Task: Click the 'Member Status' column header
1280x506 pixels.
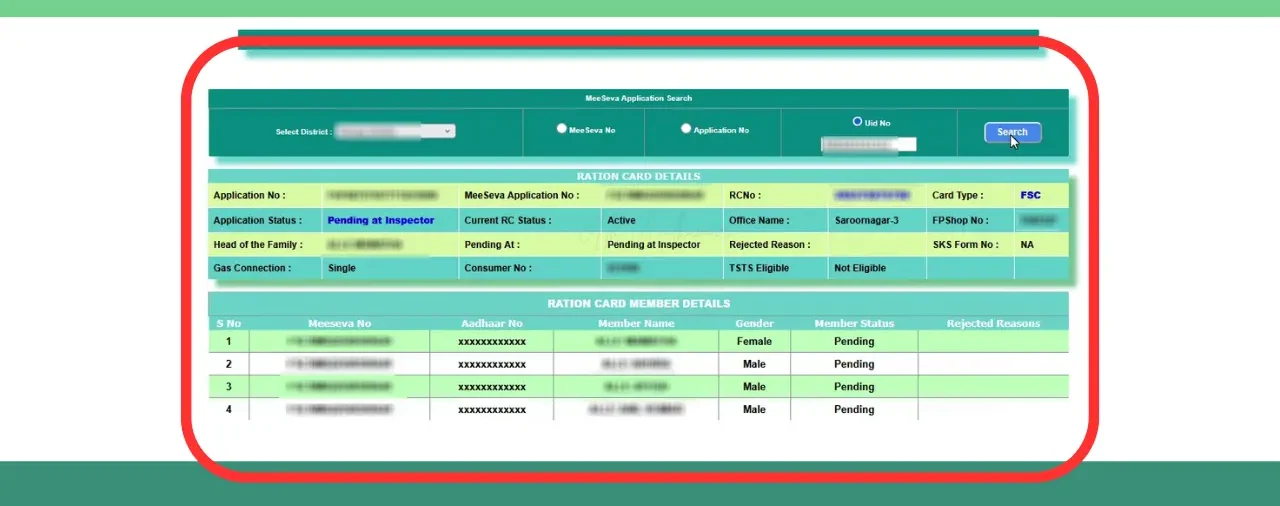Action: [854, 323]
